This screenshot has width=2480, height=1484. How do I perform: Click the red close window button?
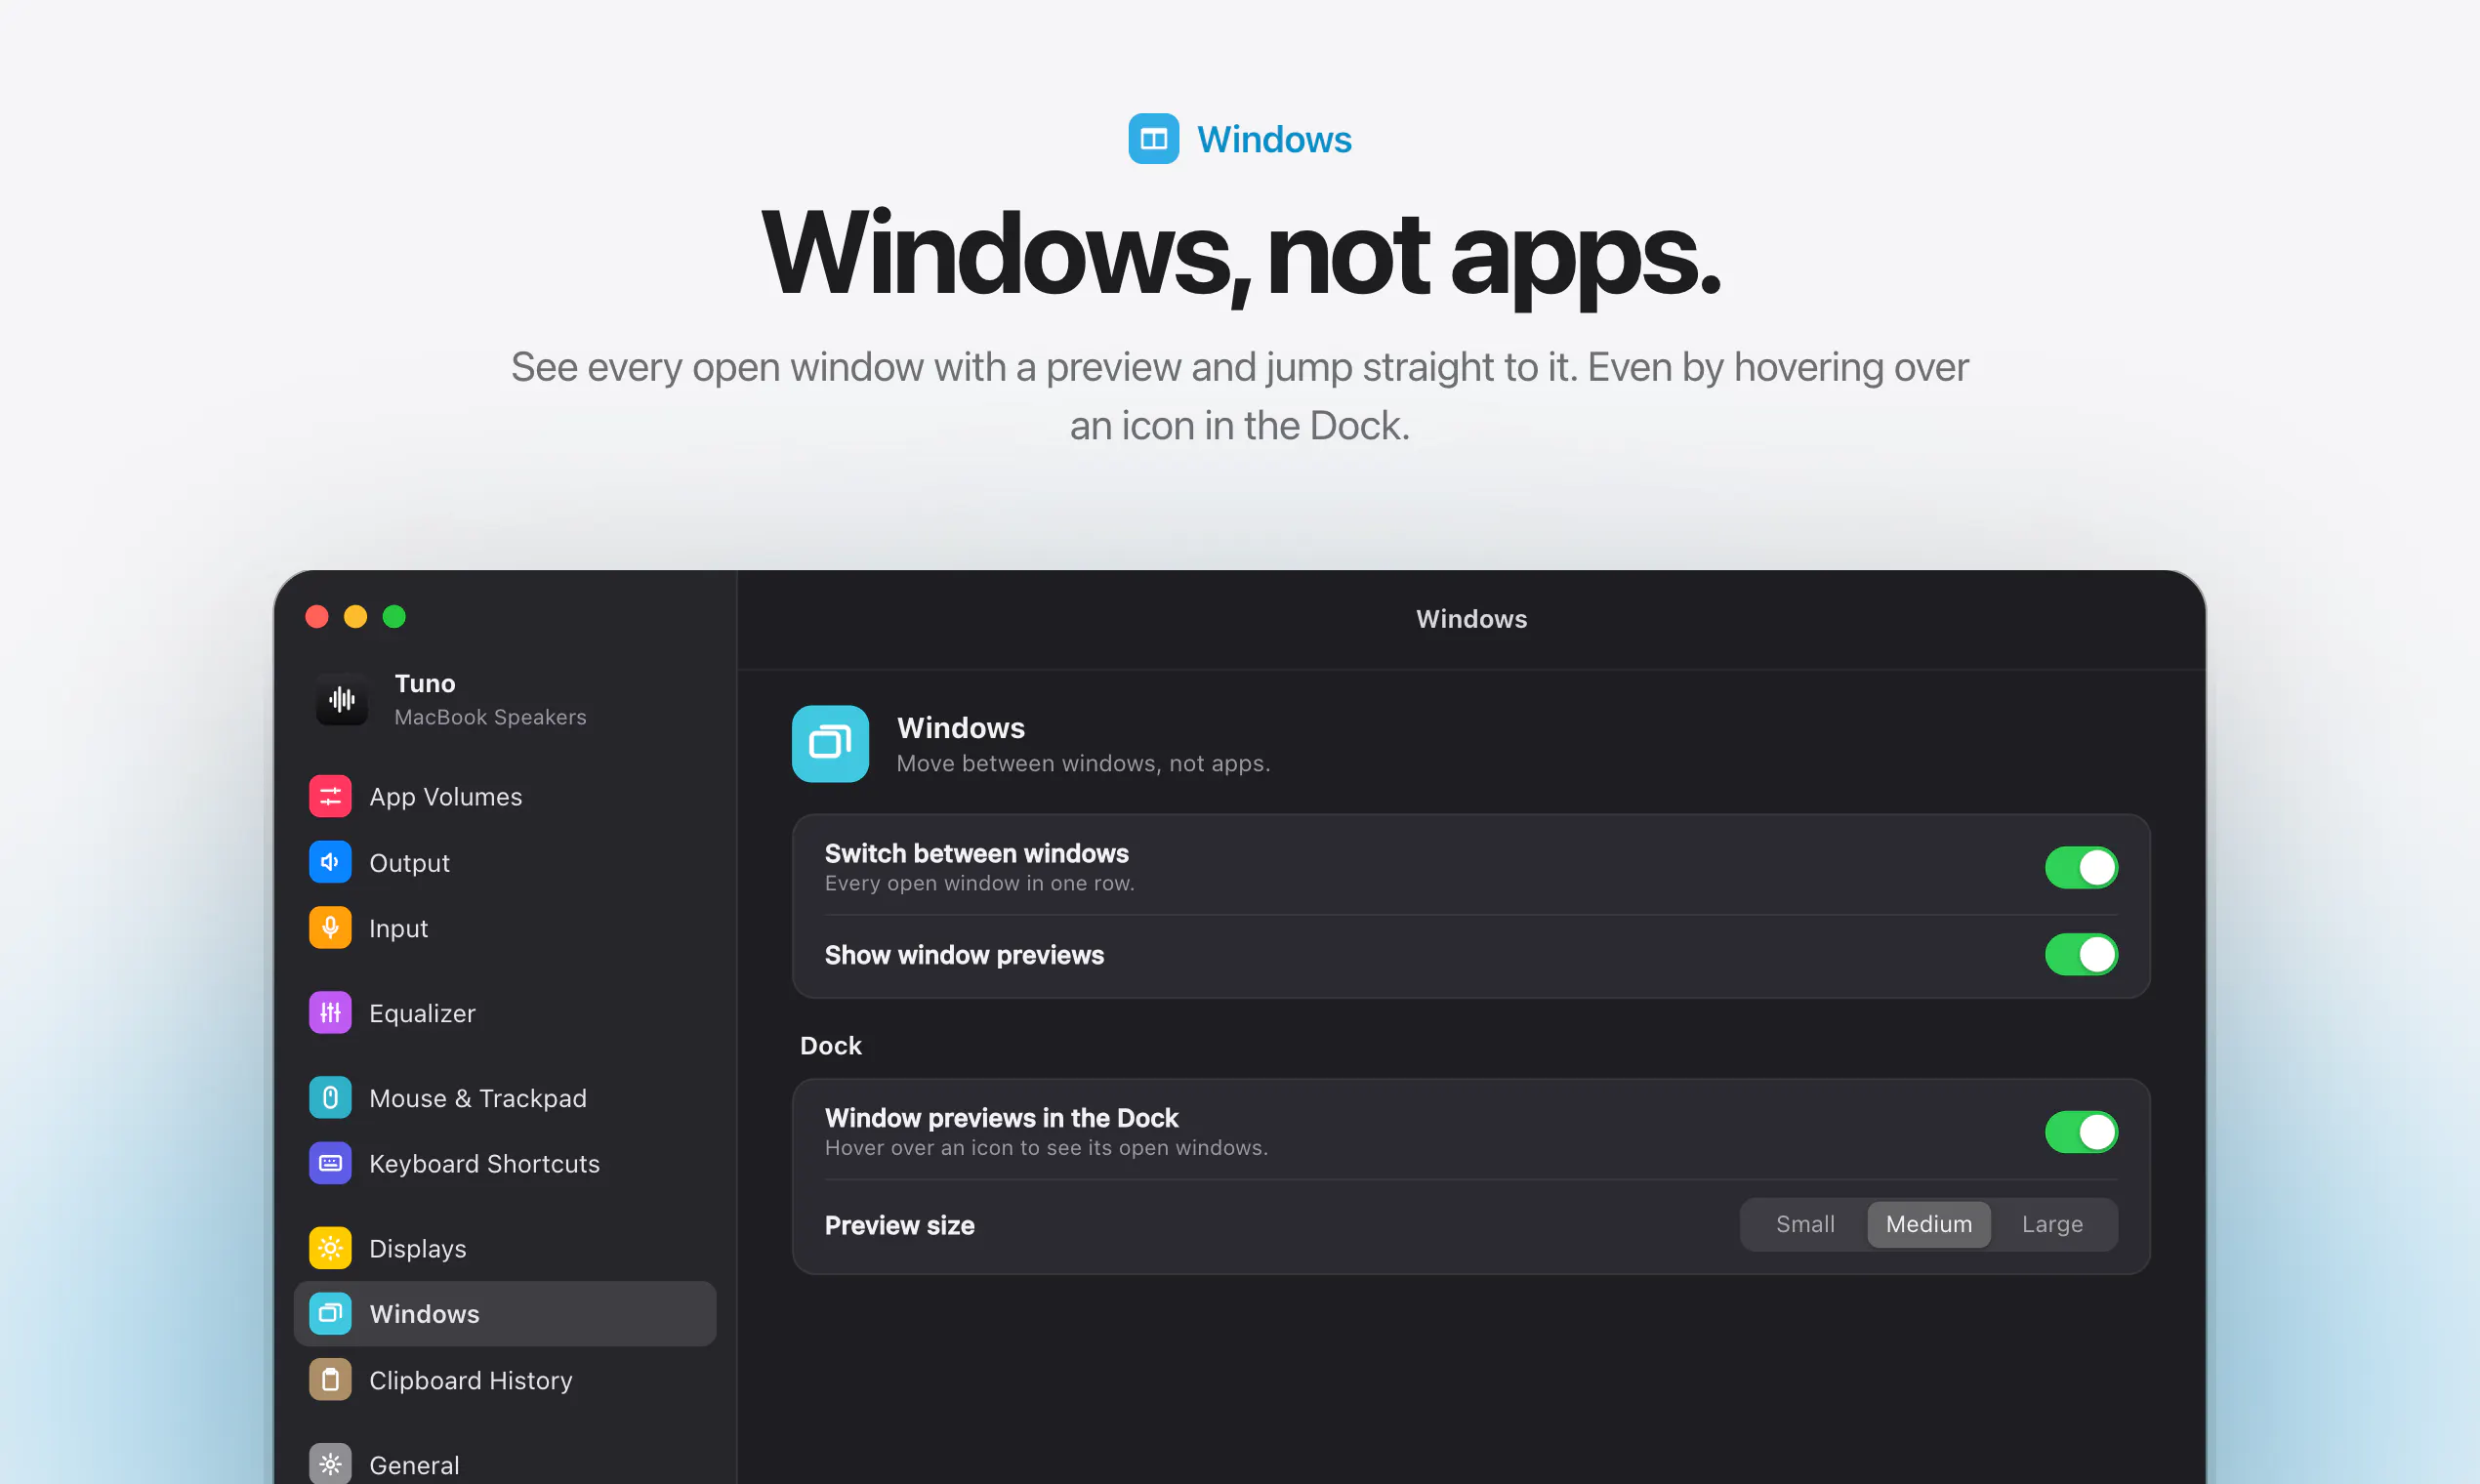click(317, 616)
